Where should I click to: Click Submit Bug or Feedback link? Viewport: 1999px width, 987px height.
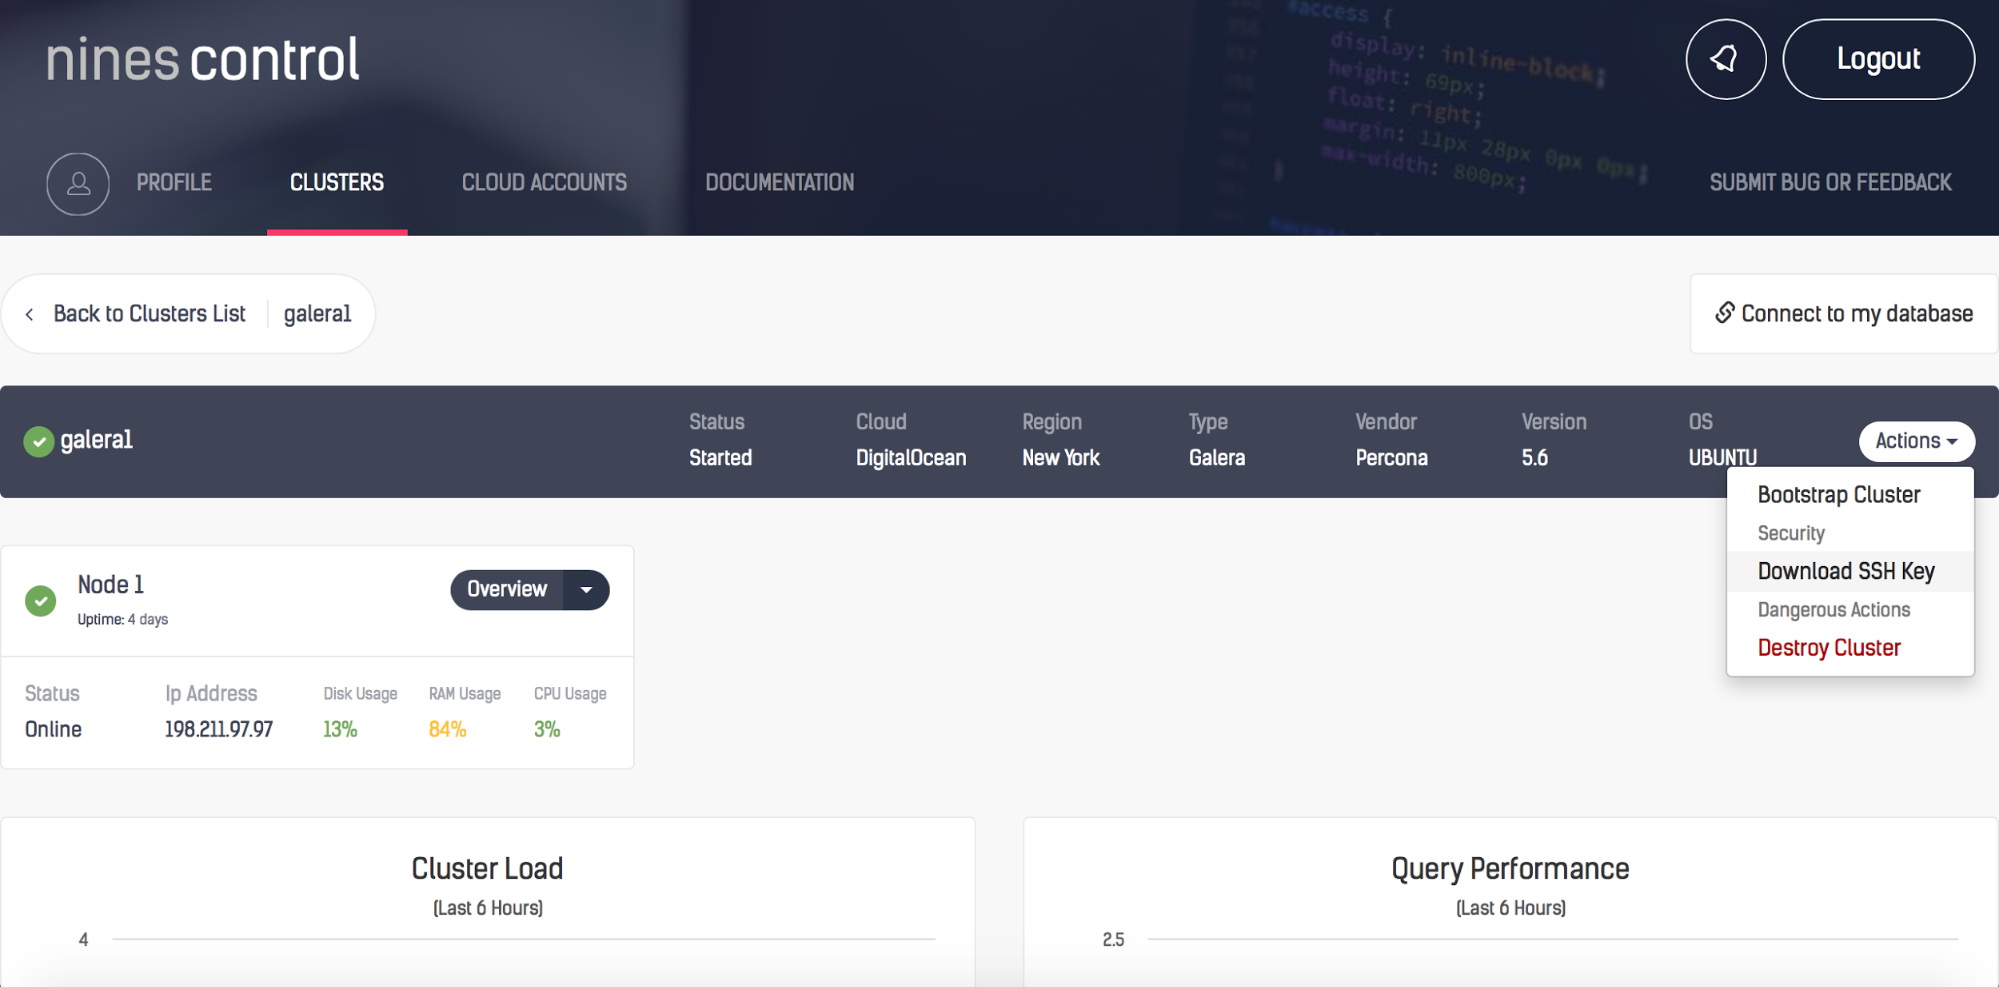1830,183
